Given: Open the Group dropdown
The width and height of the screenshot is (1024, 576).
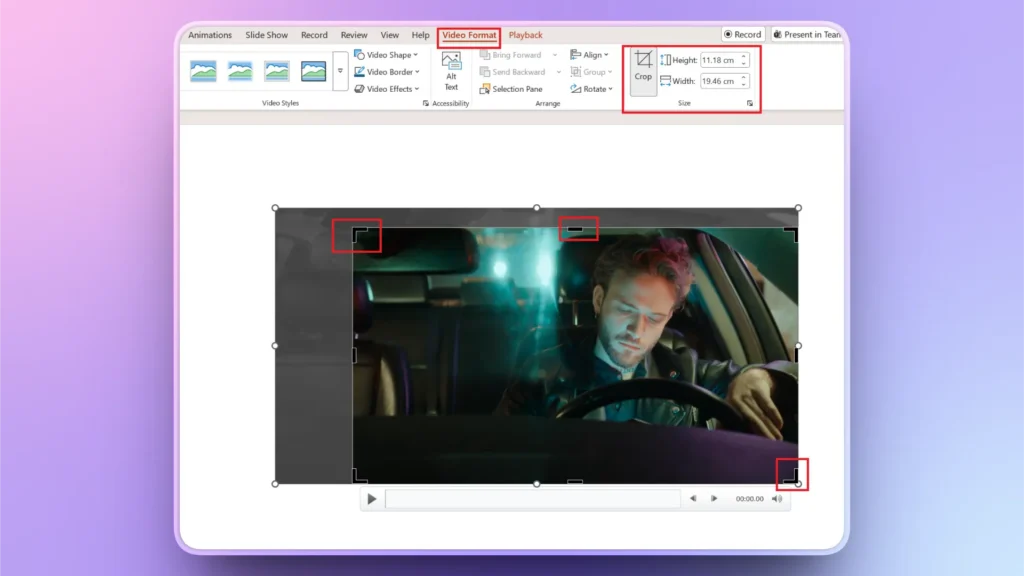Looking at the screenshot, I should pyautogui.click(x=591, y=72).
